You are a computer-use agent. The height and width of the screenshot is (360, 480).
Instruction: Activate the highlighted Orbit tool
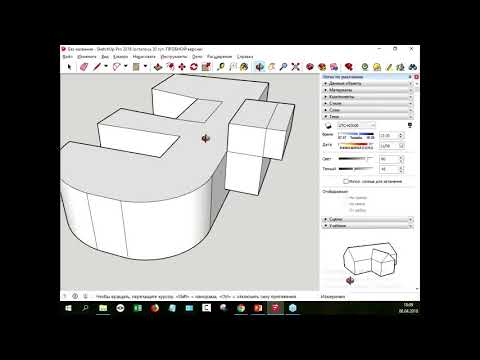click(x=259, y=67)
